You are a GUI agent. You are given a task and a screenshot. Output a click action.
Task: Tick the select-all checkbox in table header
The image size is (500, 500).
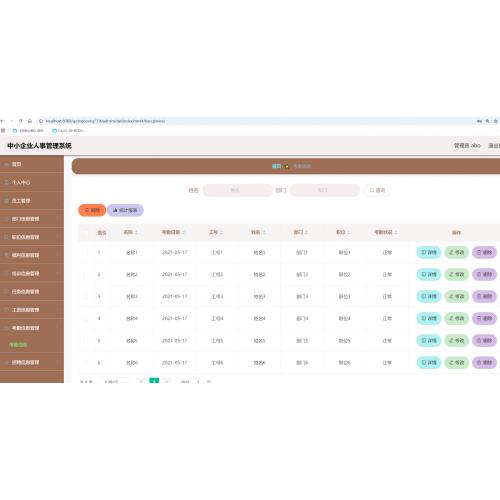[85, 232]
